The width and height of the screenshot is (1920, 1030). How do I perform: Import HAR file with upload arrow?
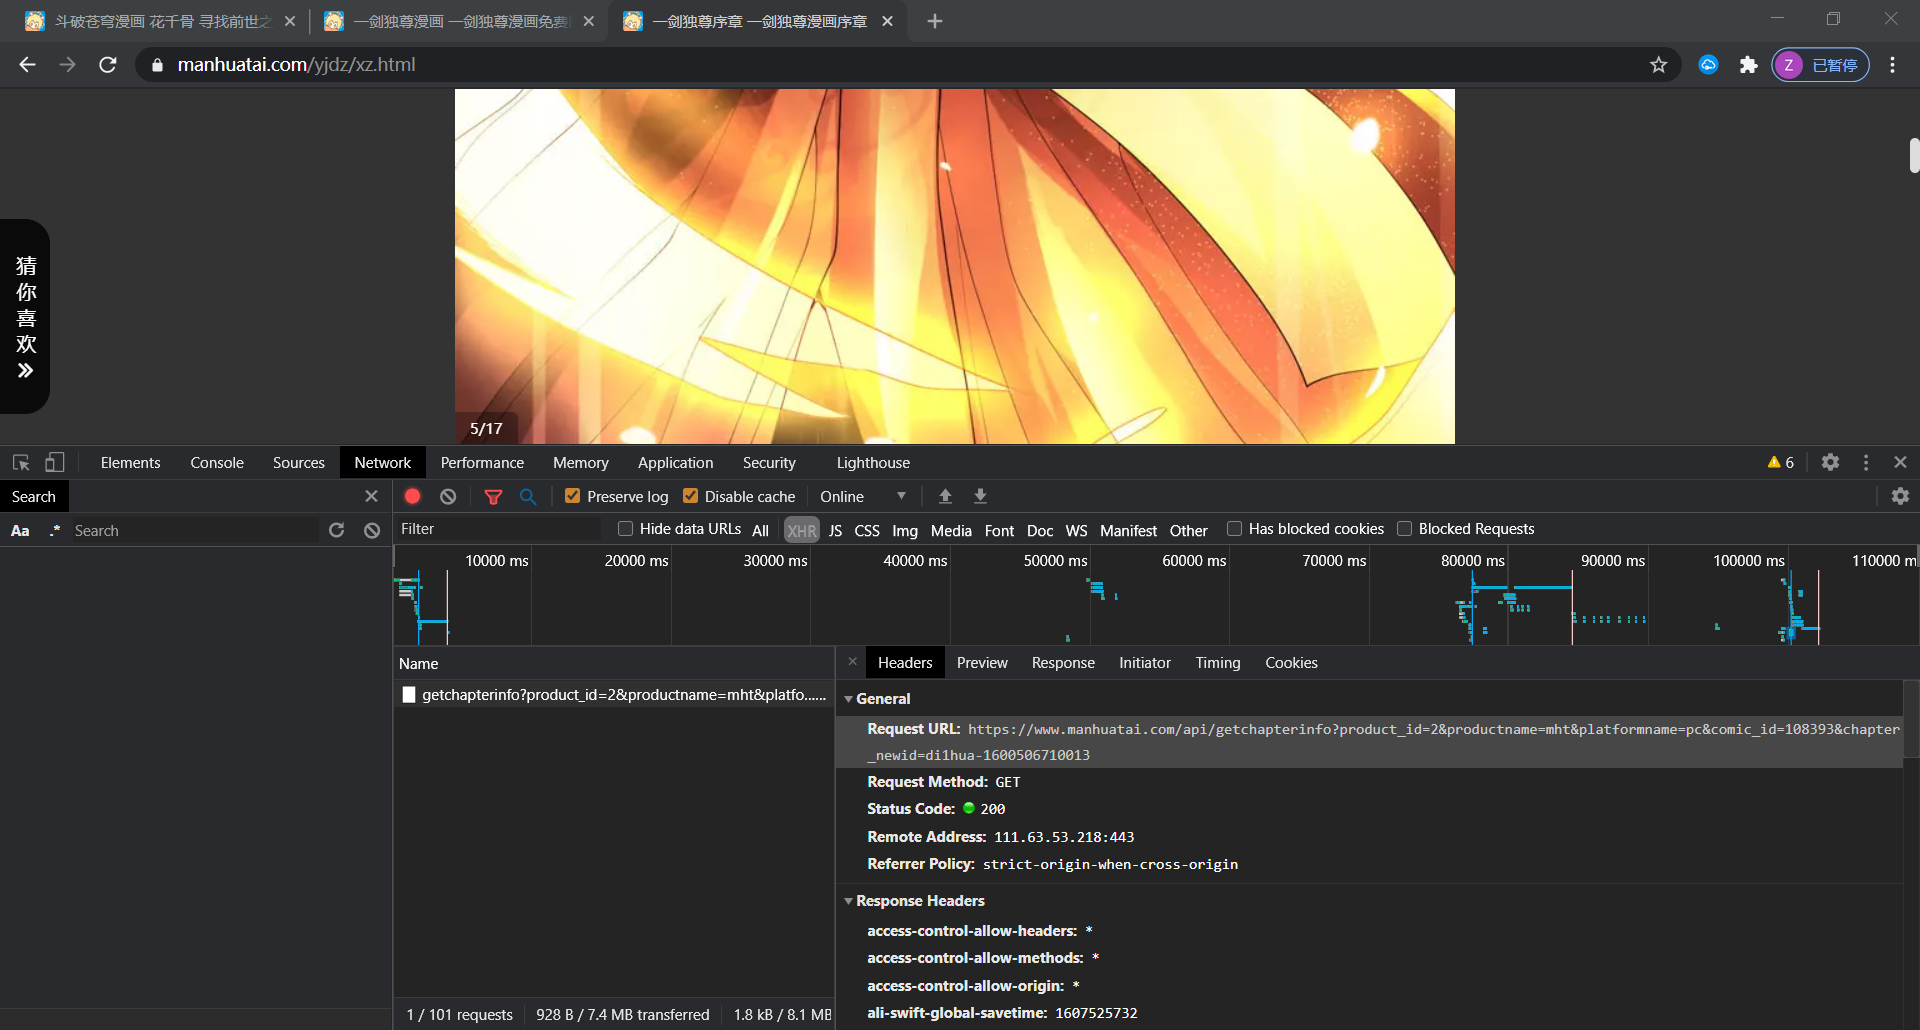[x=945, y=496]
